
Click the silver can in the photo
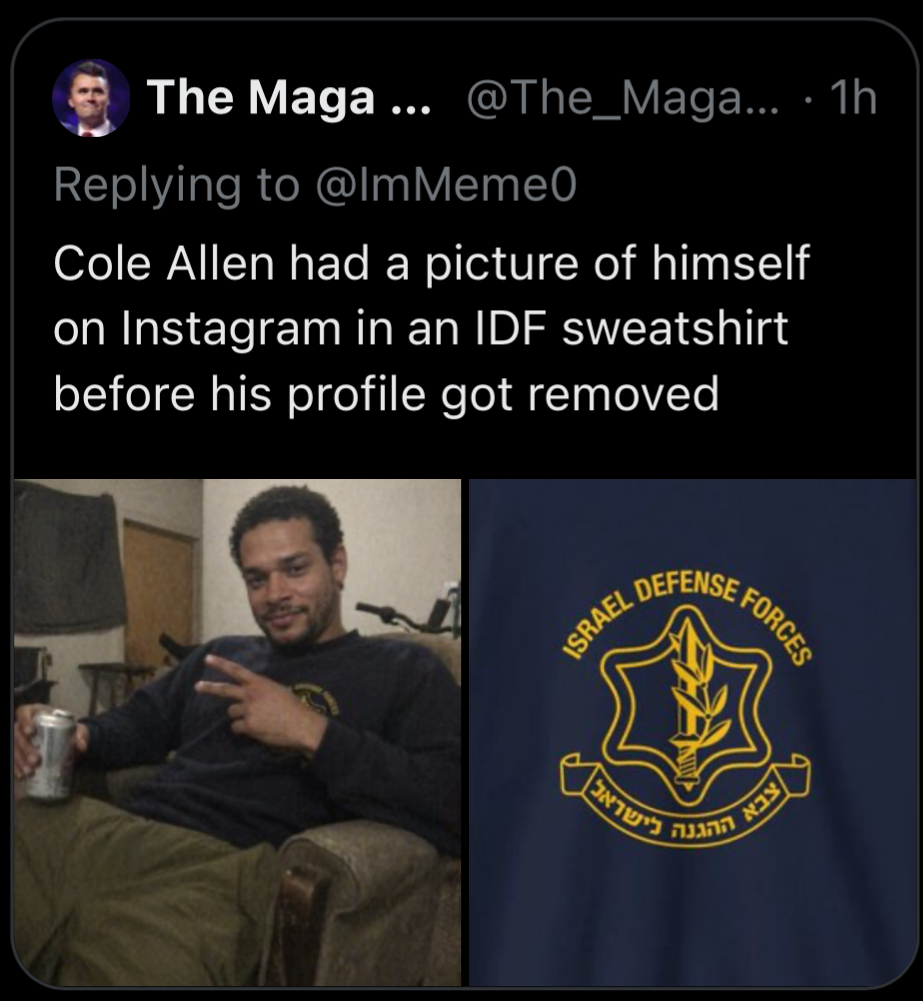pos(52,754)
